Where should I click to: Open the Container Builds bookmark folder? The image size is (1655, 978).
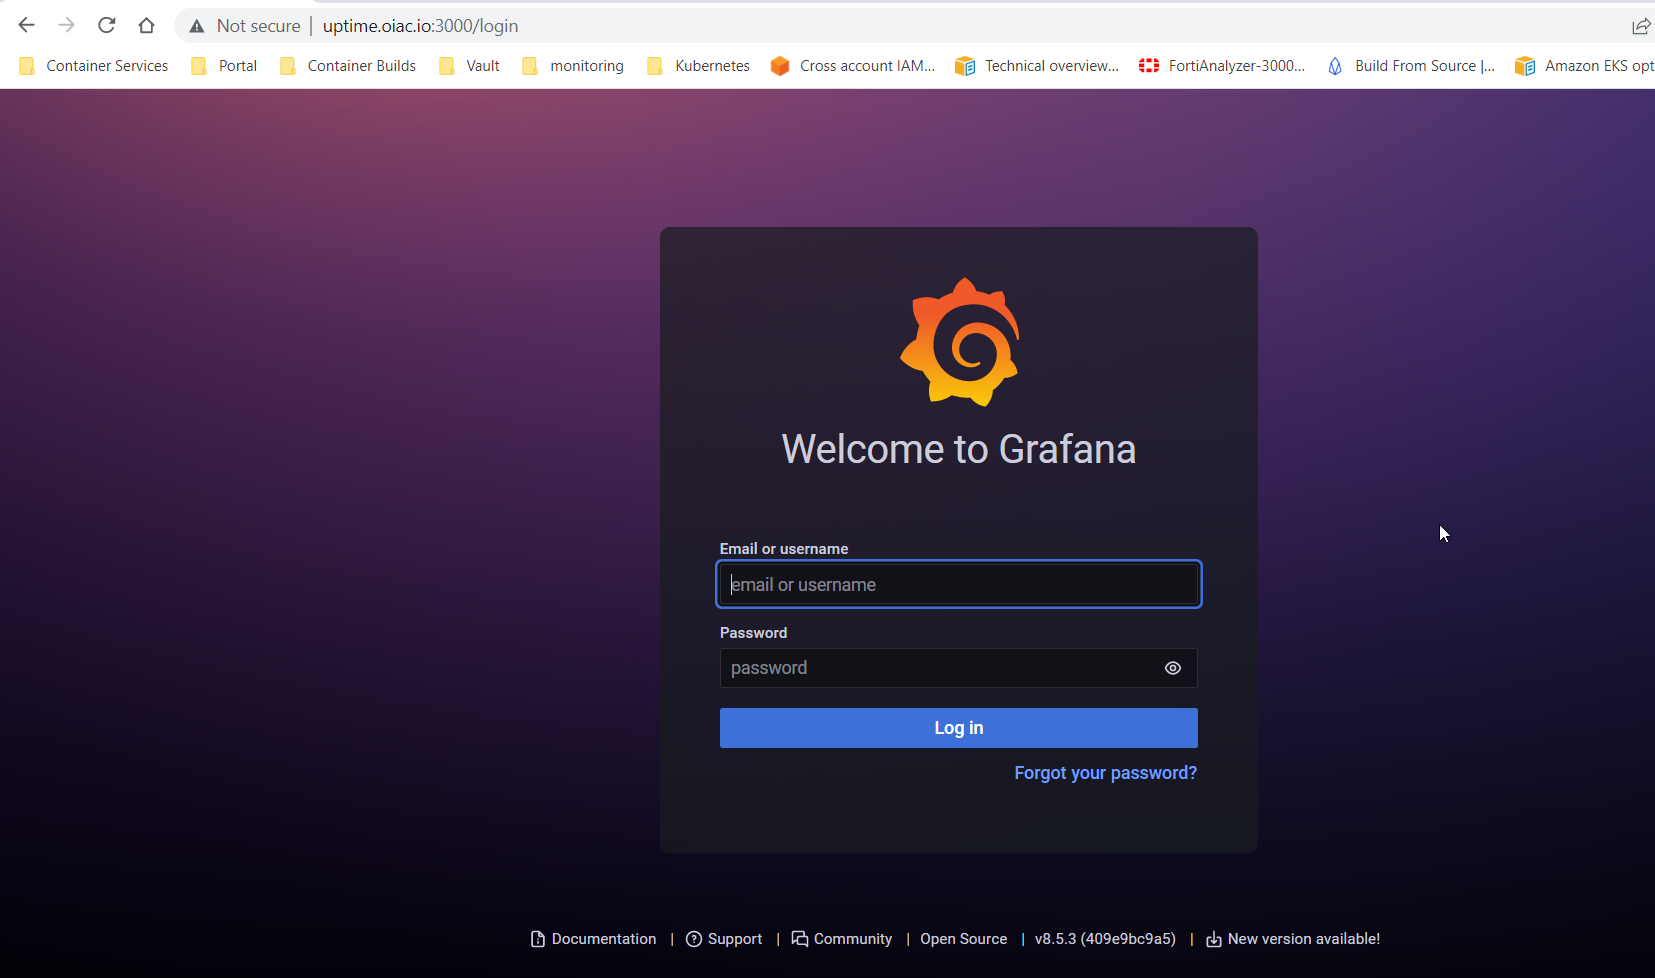[348, 66]
